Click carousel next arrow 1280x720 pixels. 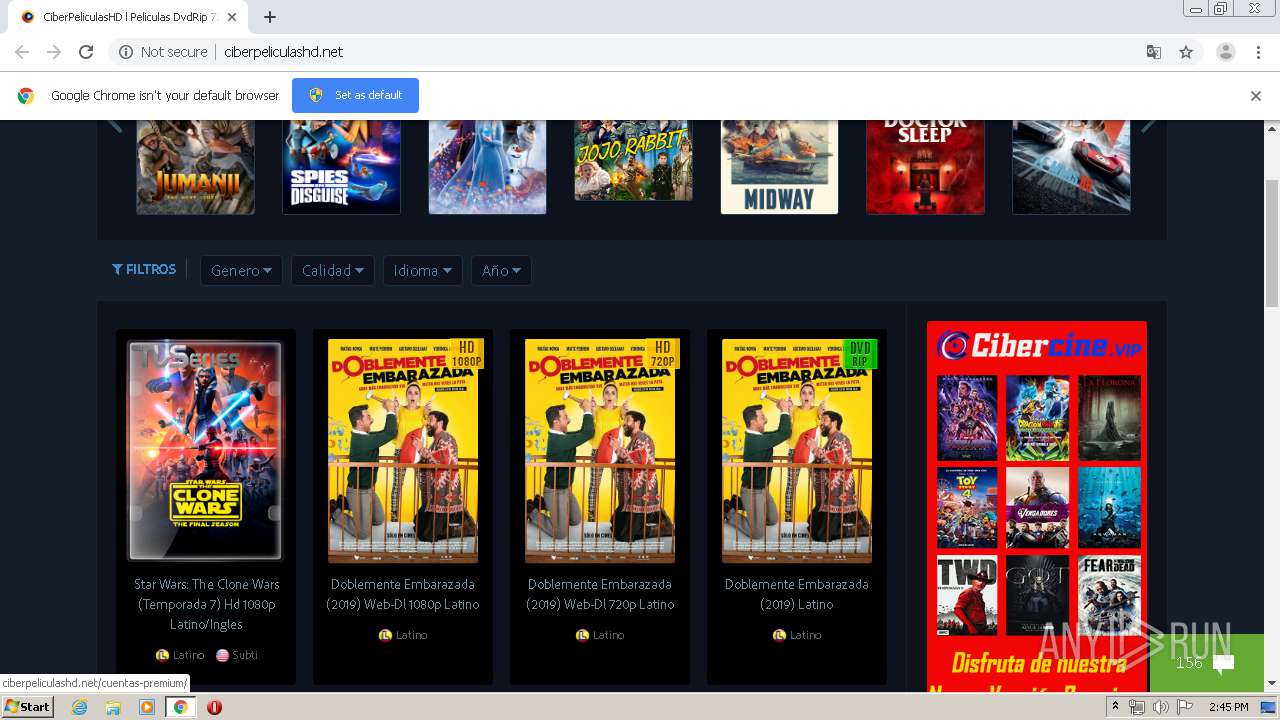click(1148, 125)
